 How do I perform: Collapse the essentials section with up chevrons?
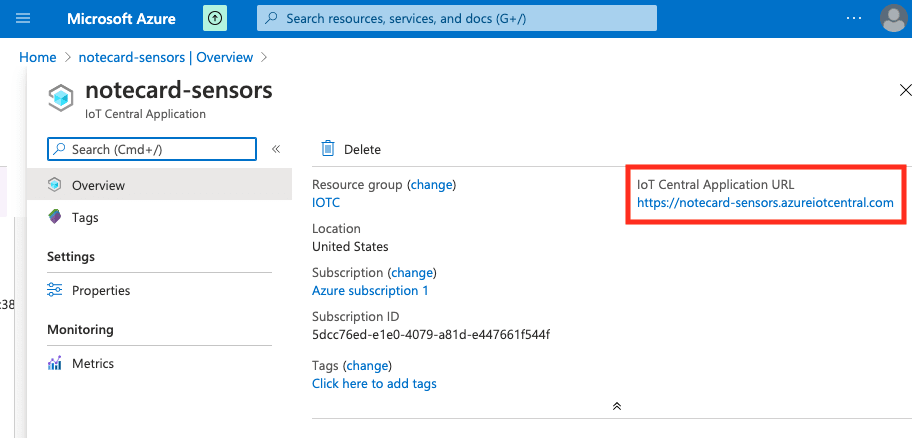pyautogui.click(x=617, y=406)
